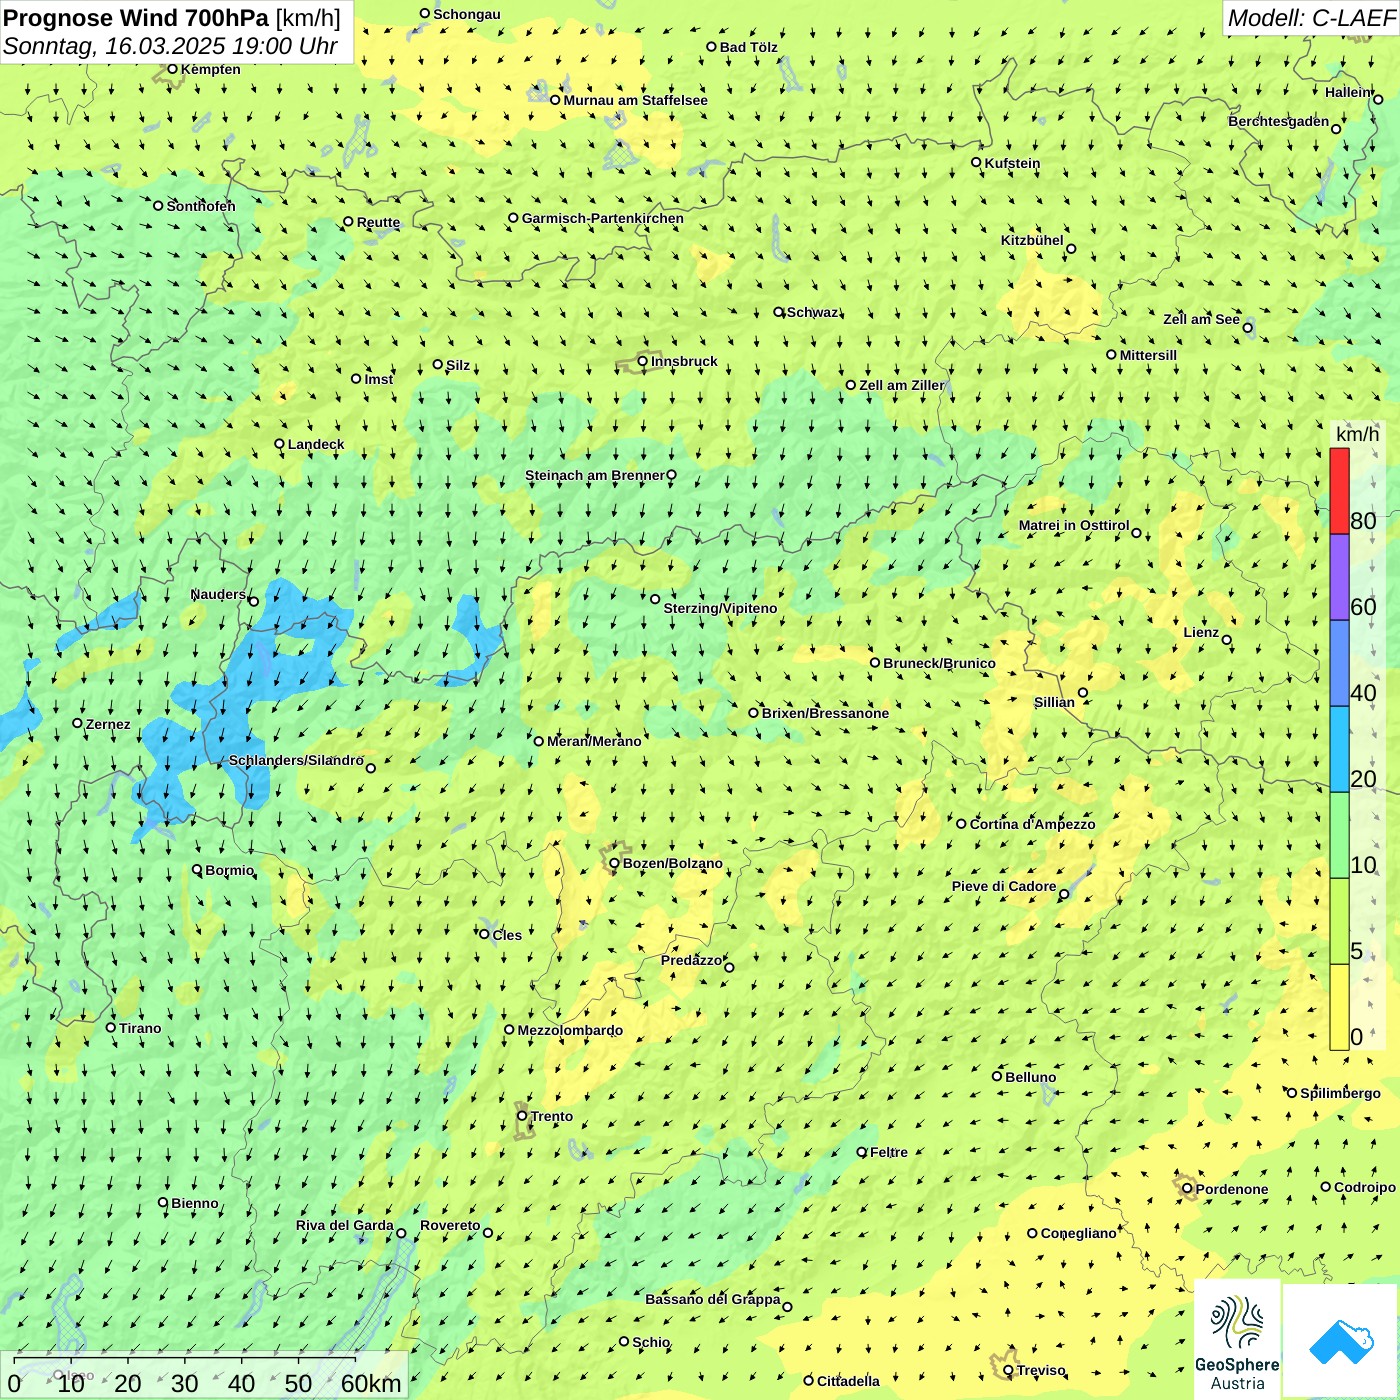Viewport: 1400px width, 1400px height.
Task: Click the 'Predazzo' city label
Action: 691,961
